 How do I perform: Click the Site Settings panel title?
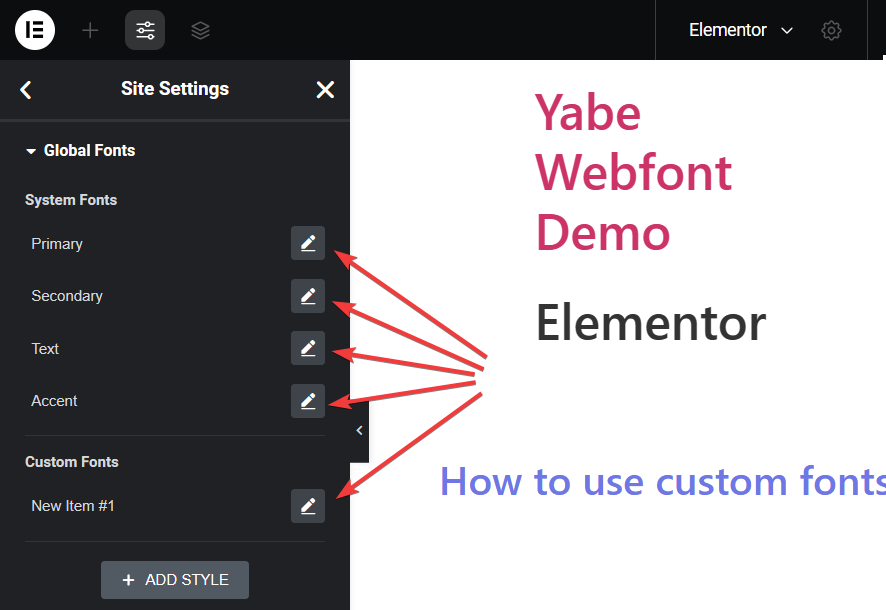coord(175,89)
